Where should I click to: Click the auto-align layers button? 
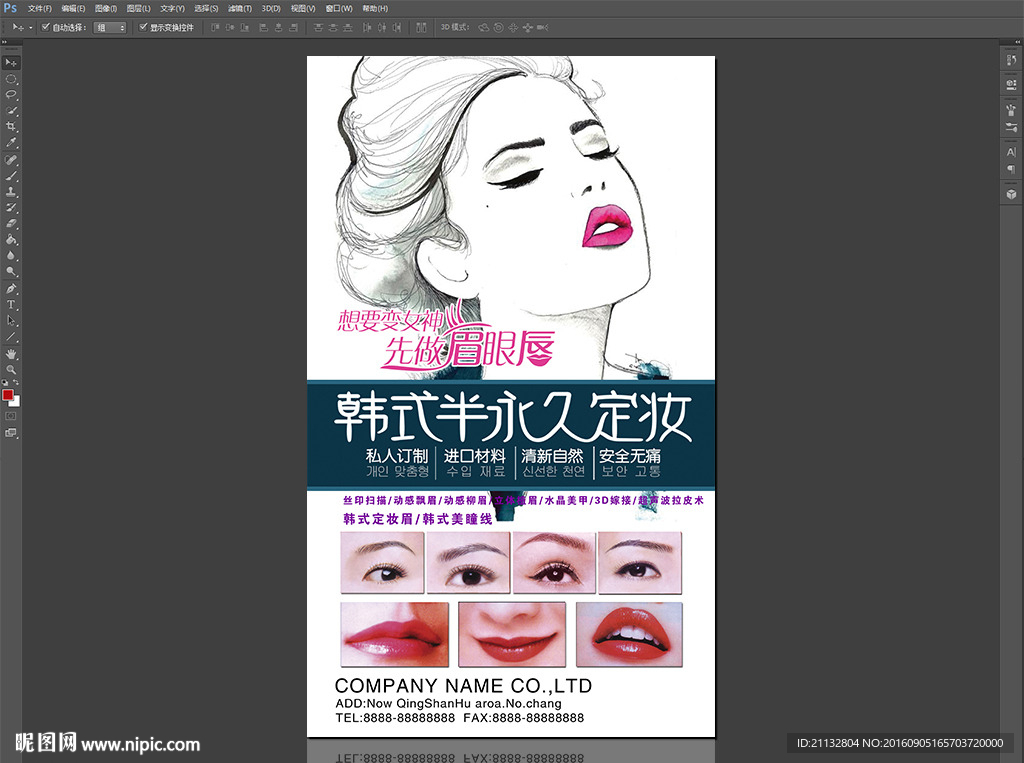click(x=421, y=27)
